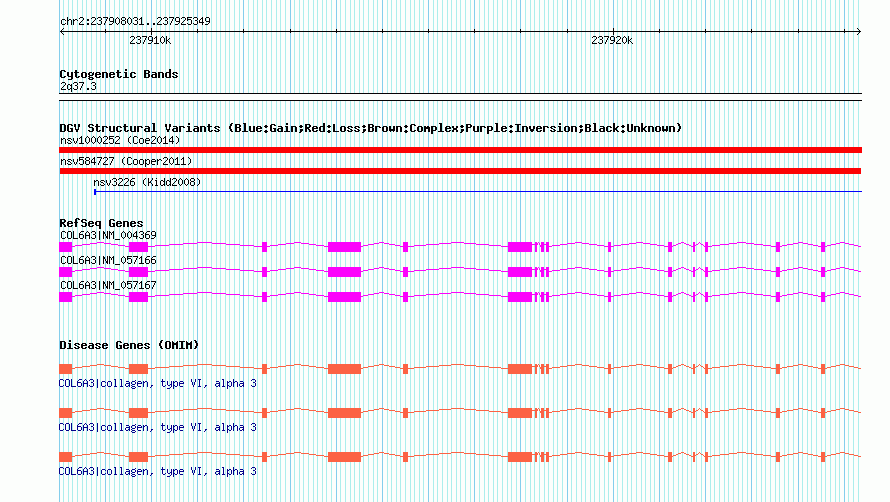
Task: Click the 2q37.3 band label
Action: (78, 86)
